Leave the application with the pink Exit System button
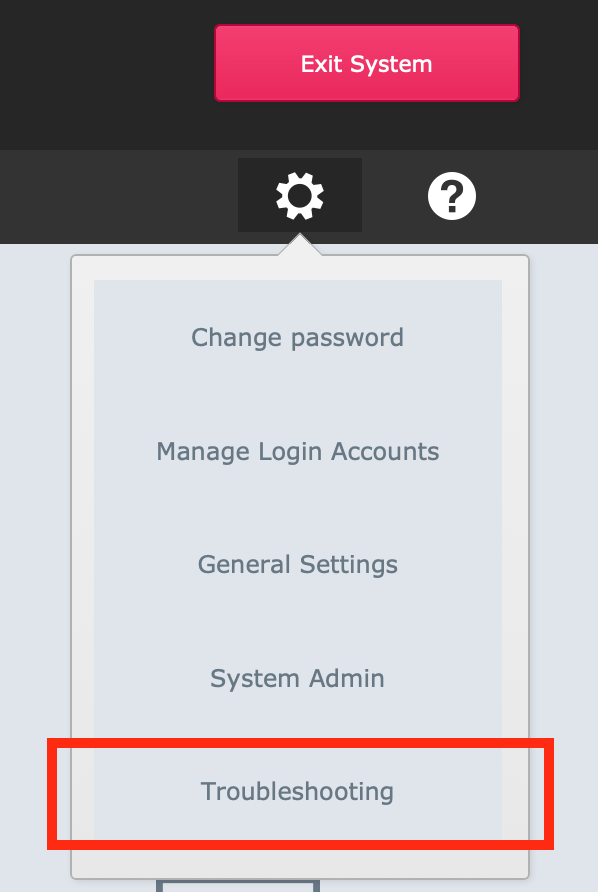598x892 pixels. (x=366, y=63)
